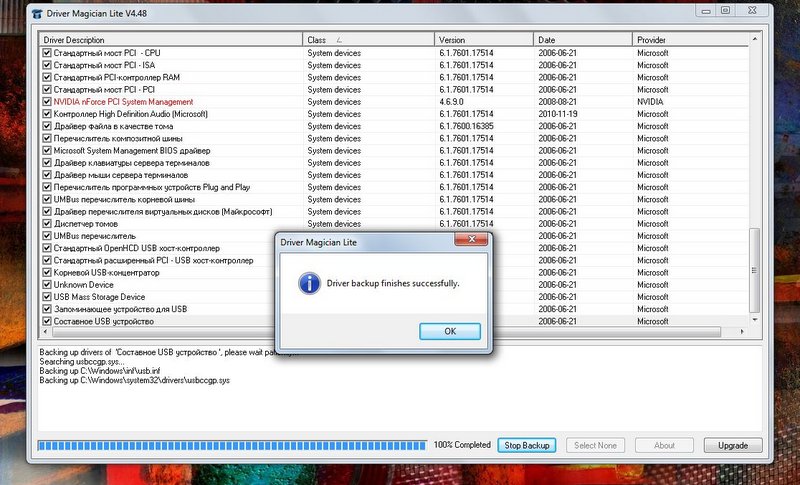Toggle checkbox for Стандартный PCI-контроллер RAM
Image resolution: width=800 pixels, height=485 pixels.
[47, 77]
